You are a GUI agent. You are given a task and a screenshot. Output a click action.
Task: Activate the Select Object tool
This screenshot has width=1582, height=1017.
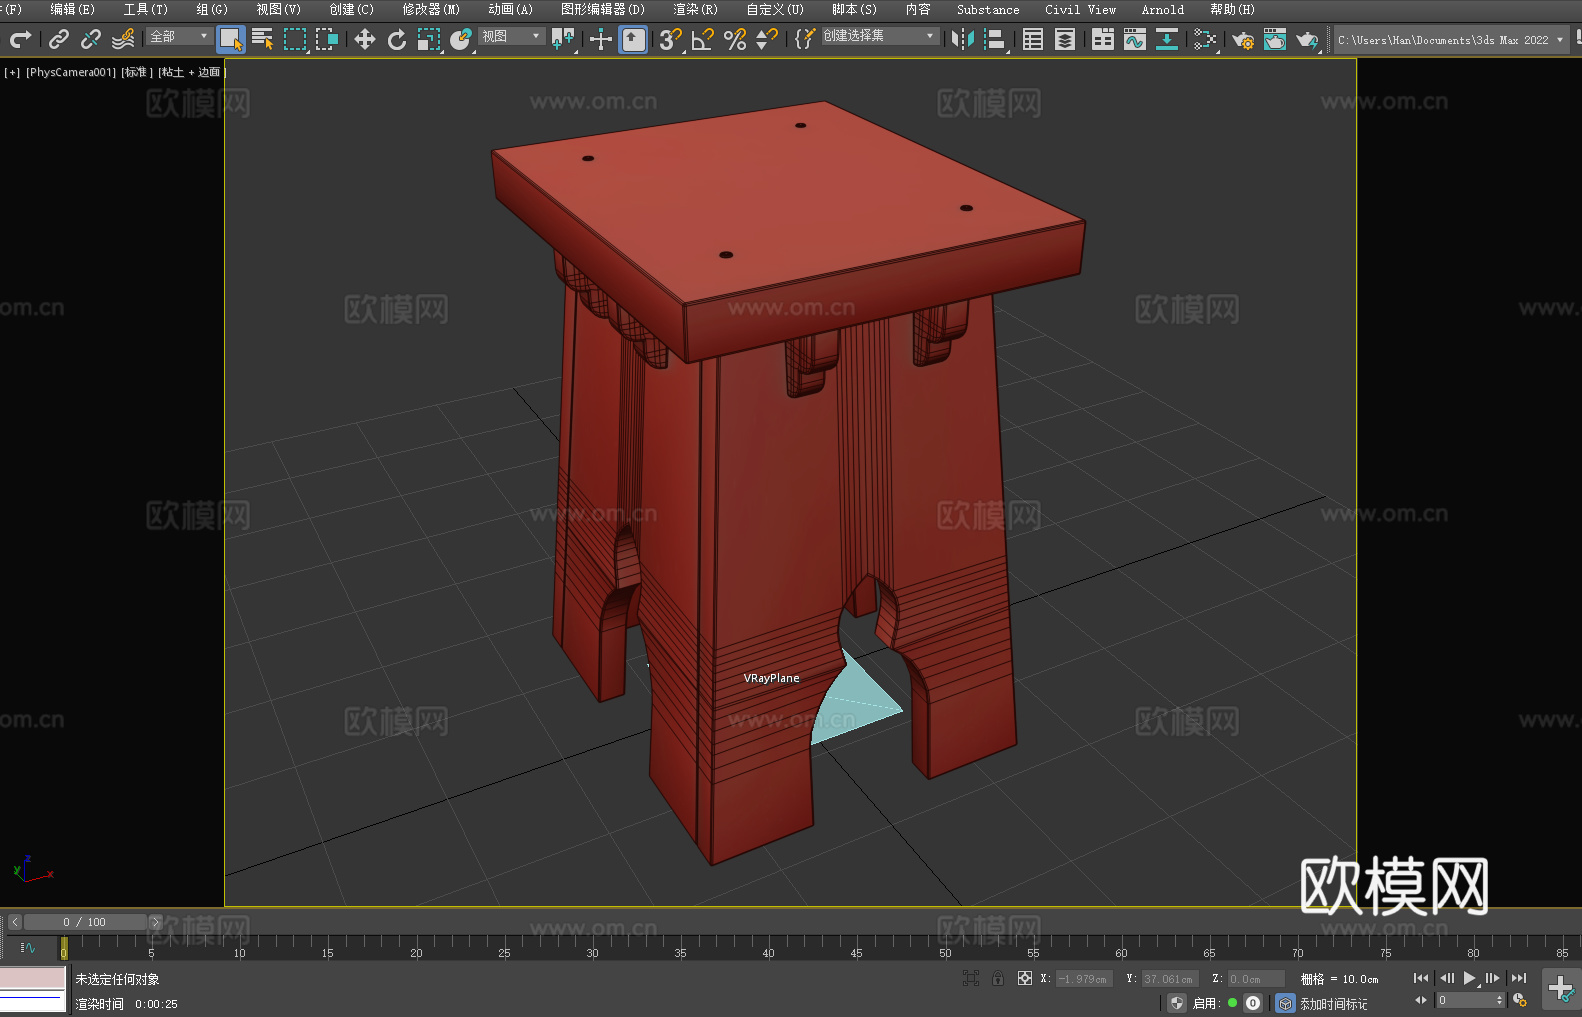[231, 39]
